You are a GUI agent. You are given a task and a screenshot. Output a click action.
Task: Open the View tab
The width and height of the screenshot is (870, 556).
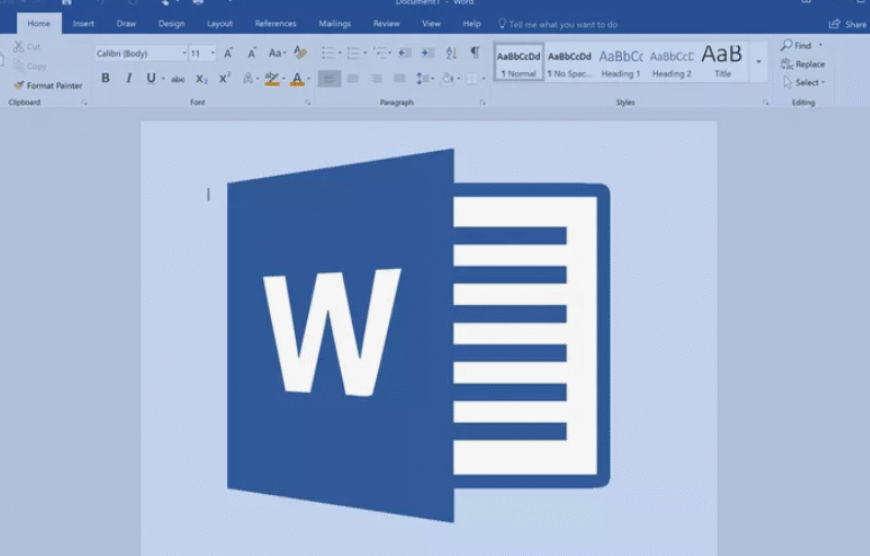431,23
